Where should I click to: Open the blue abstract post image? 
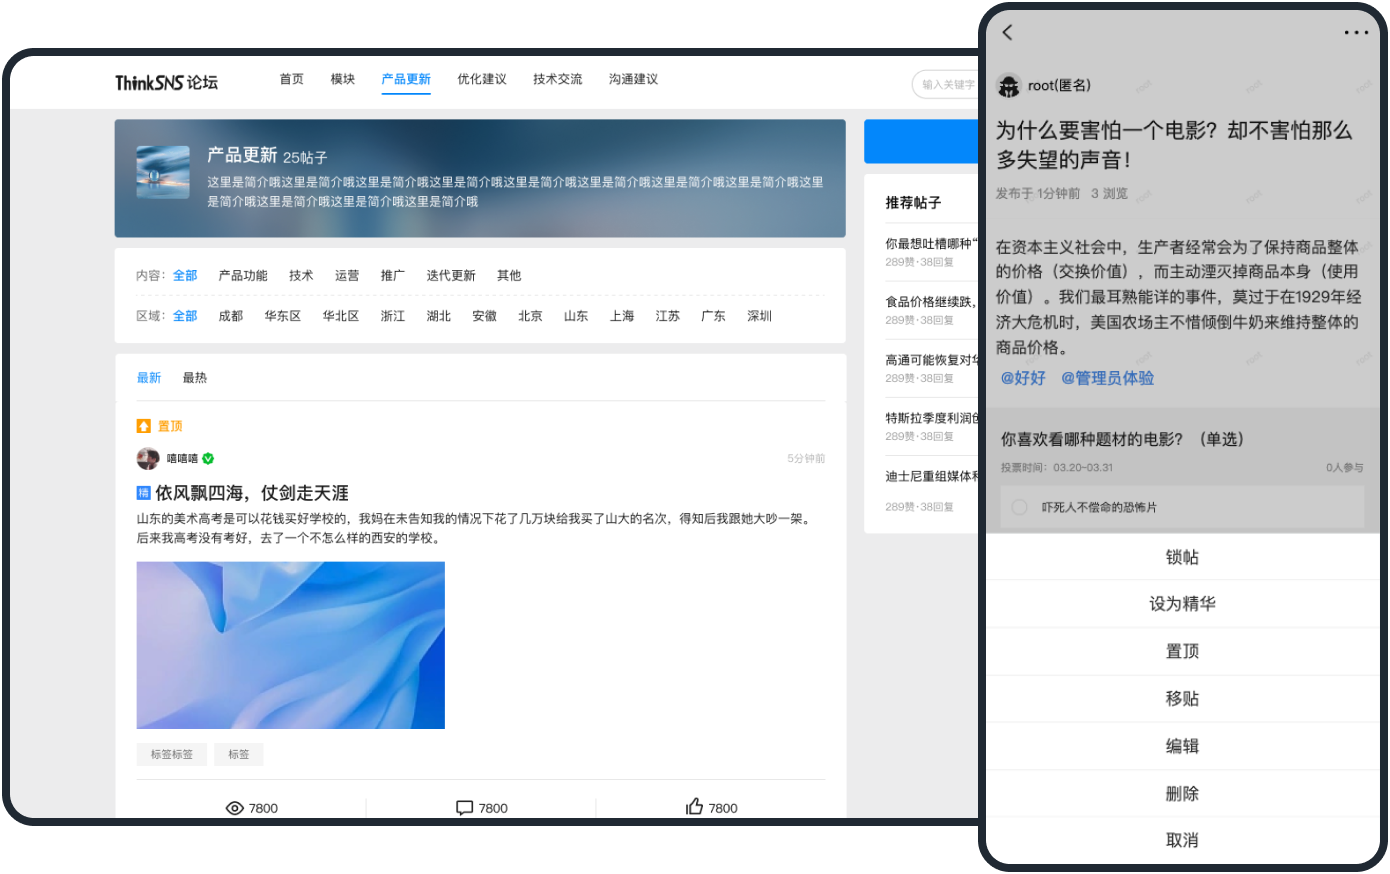[x=291, y=645]
